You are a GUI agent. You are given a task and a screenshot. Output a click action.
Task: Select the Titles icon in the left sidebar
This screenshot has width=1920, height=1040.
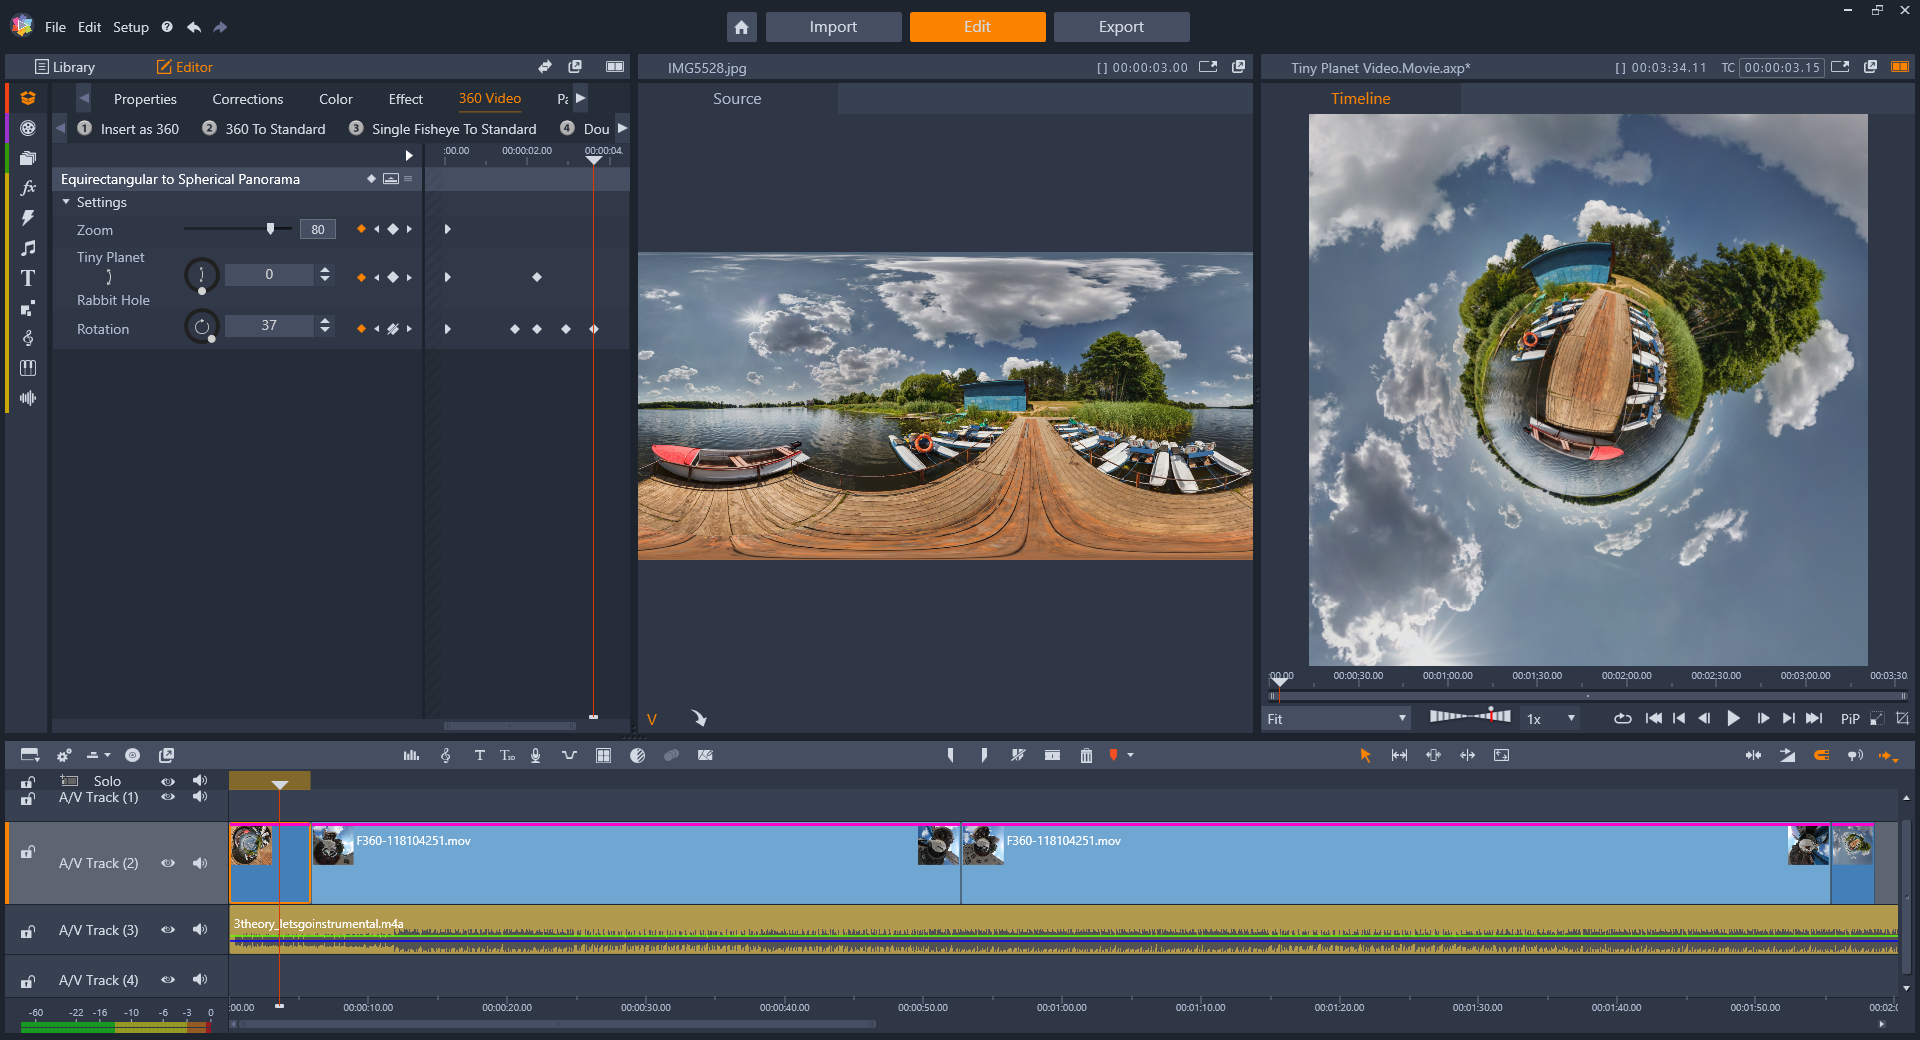point(28,277)
